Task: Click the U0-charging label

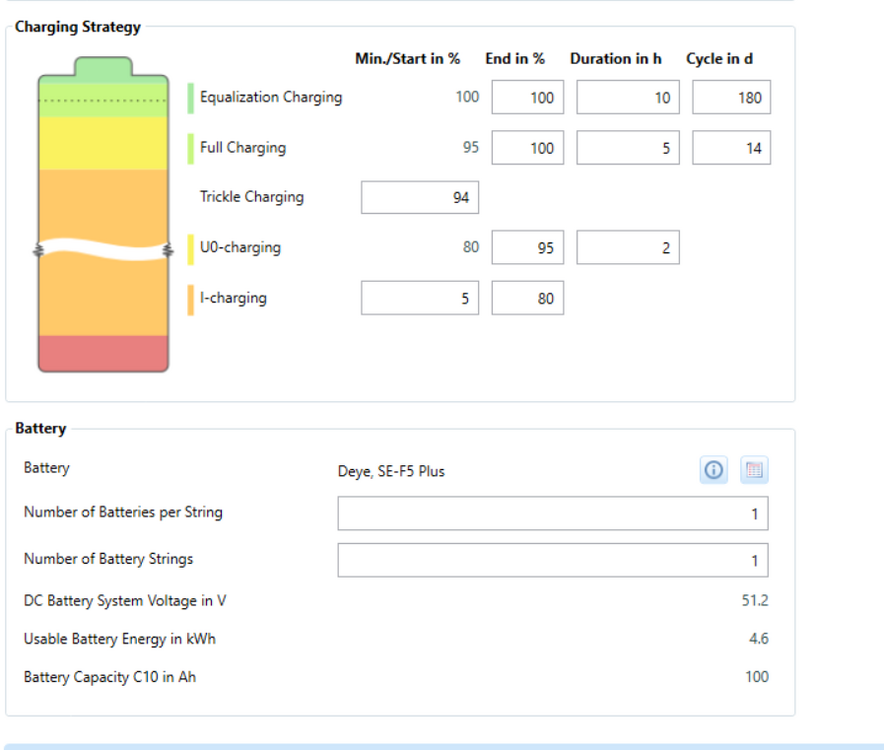Action: 240,247
